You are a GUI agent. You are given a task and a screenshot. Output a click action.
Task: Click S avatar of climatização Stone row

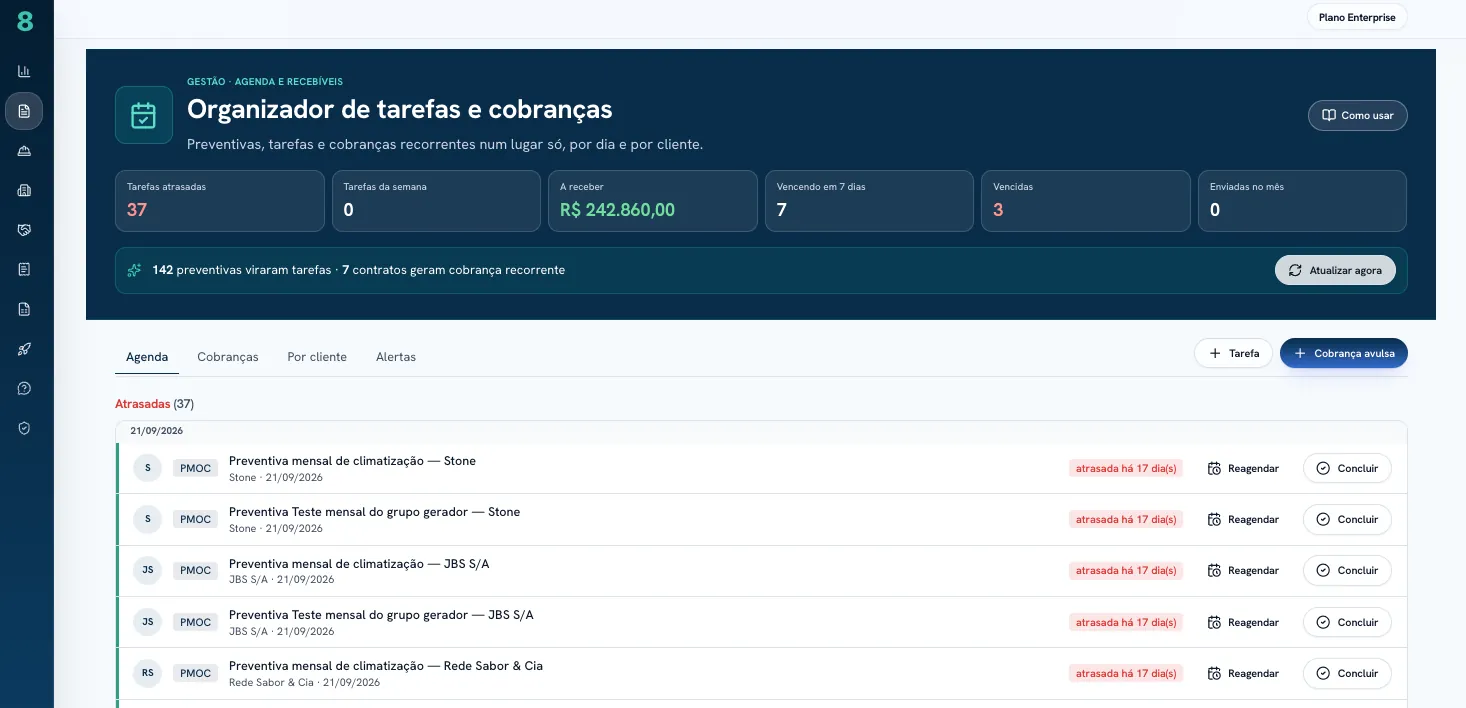click(x=147, y=468)
